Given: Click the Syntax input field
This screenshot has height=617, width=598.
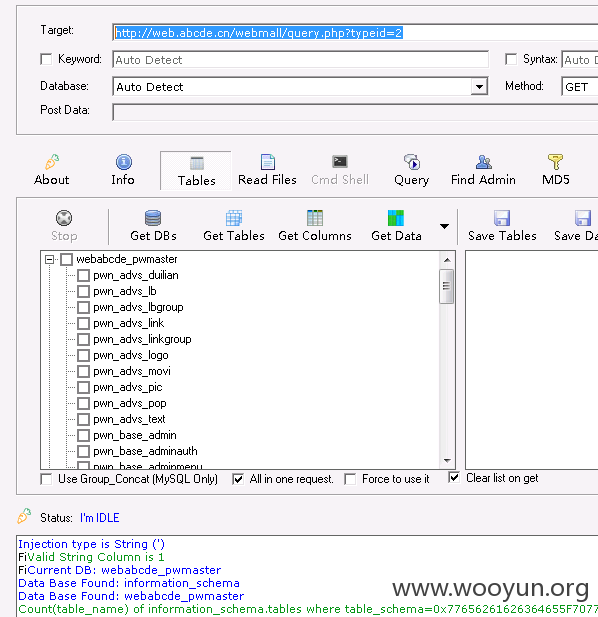Looking at the screenshot, I should click(580, 60).
